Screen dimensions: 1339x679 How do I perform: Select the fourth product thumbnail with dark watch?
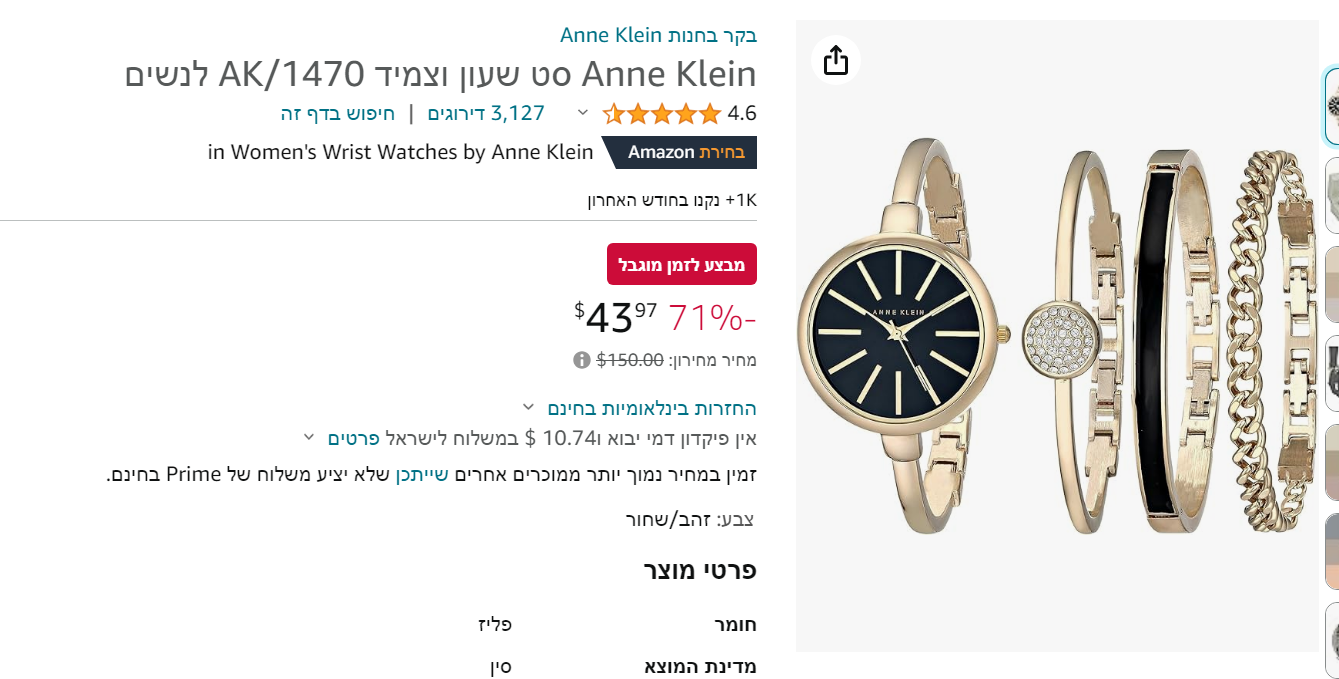click(1332, 374)
